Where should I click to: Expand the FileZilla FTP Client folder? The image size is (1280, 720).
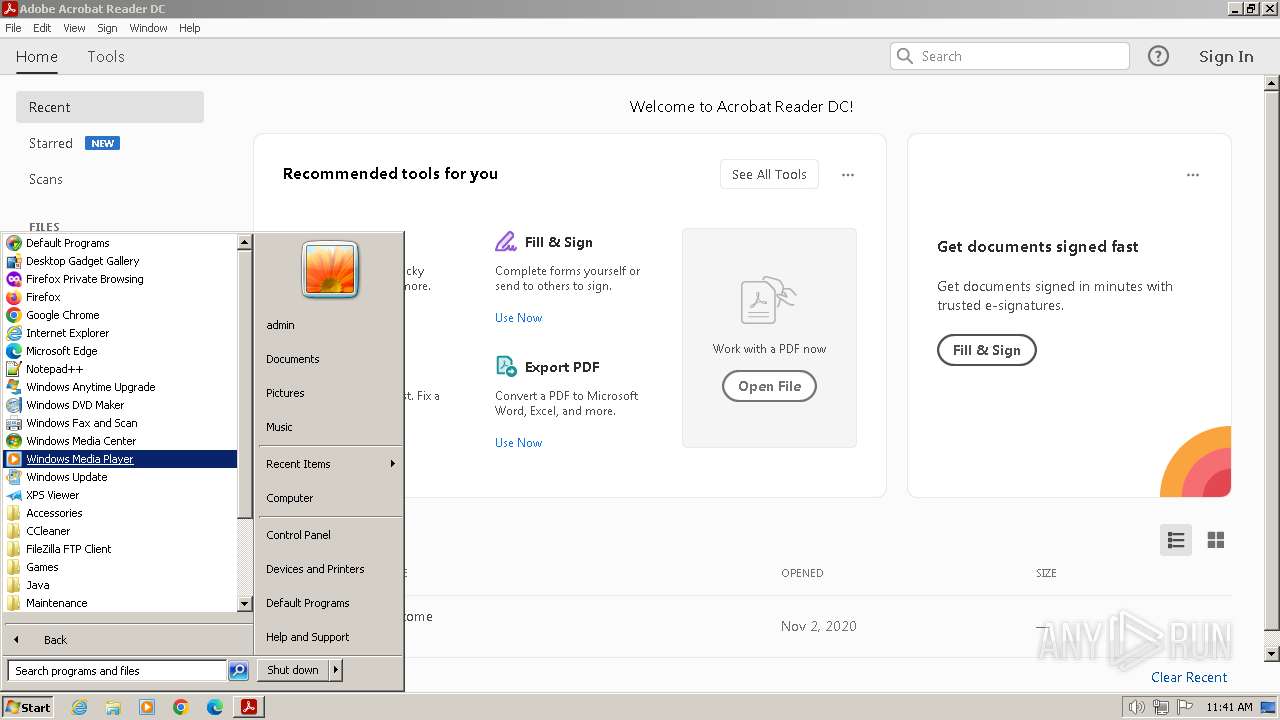click(x=120, y=549)
